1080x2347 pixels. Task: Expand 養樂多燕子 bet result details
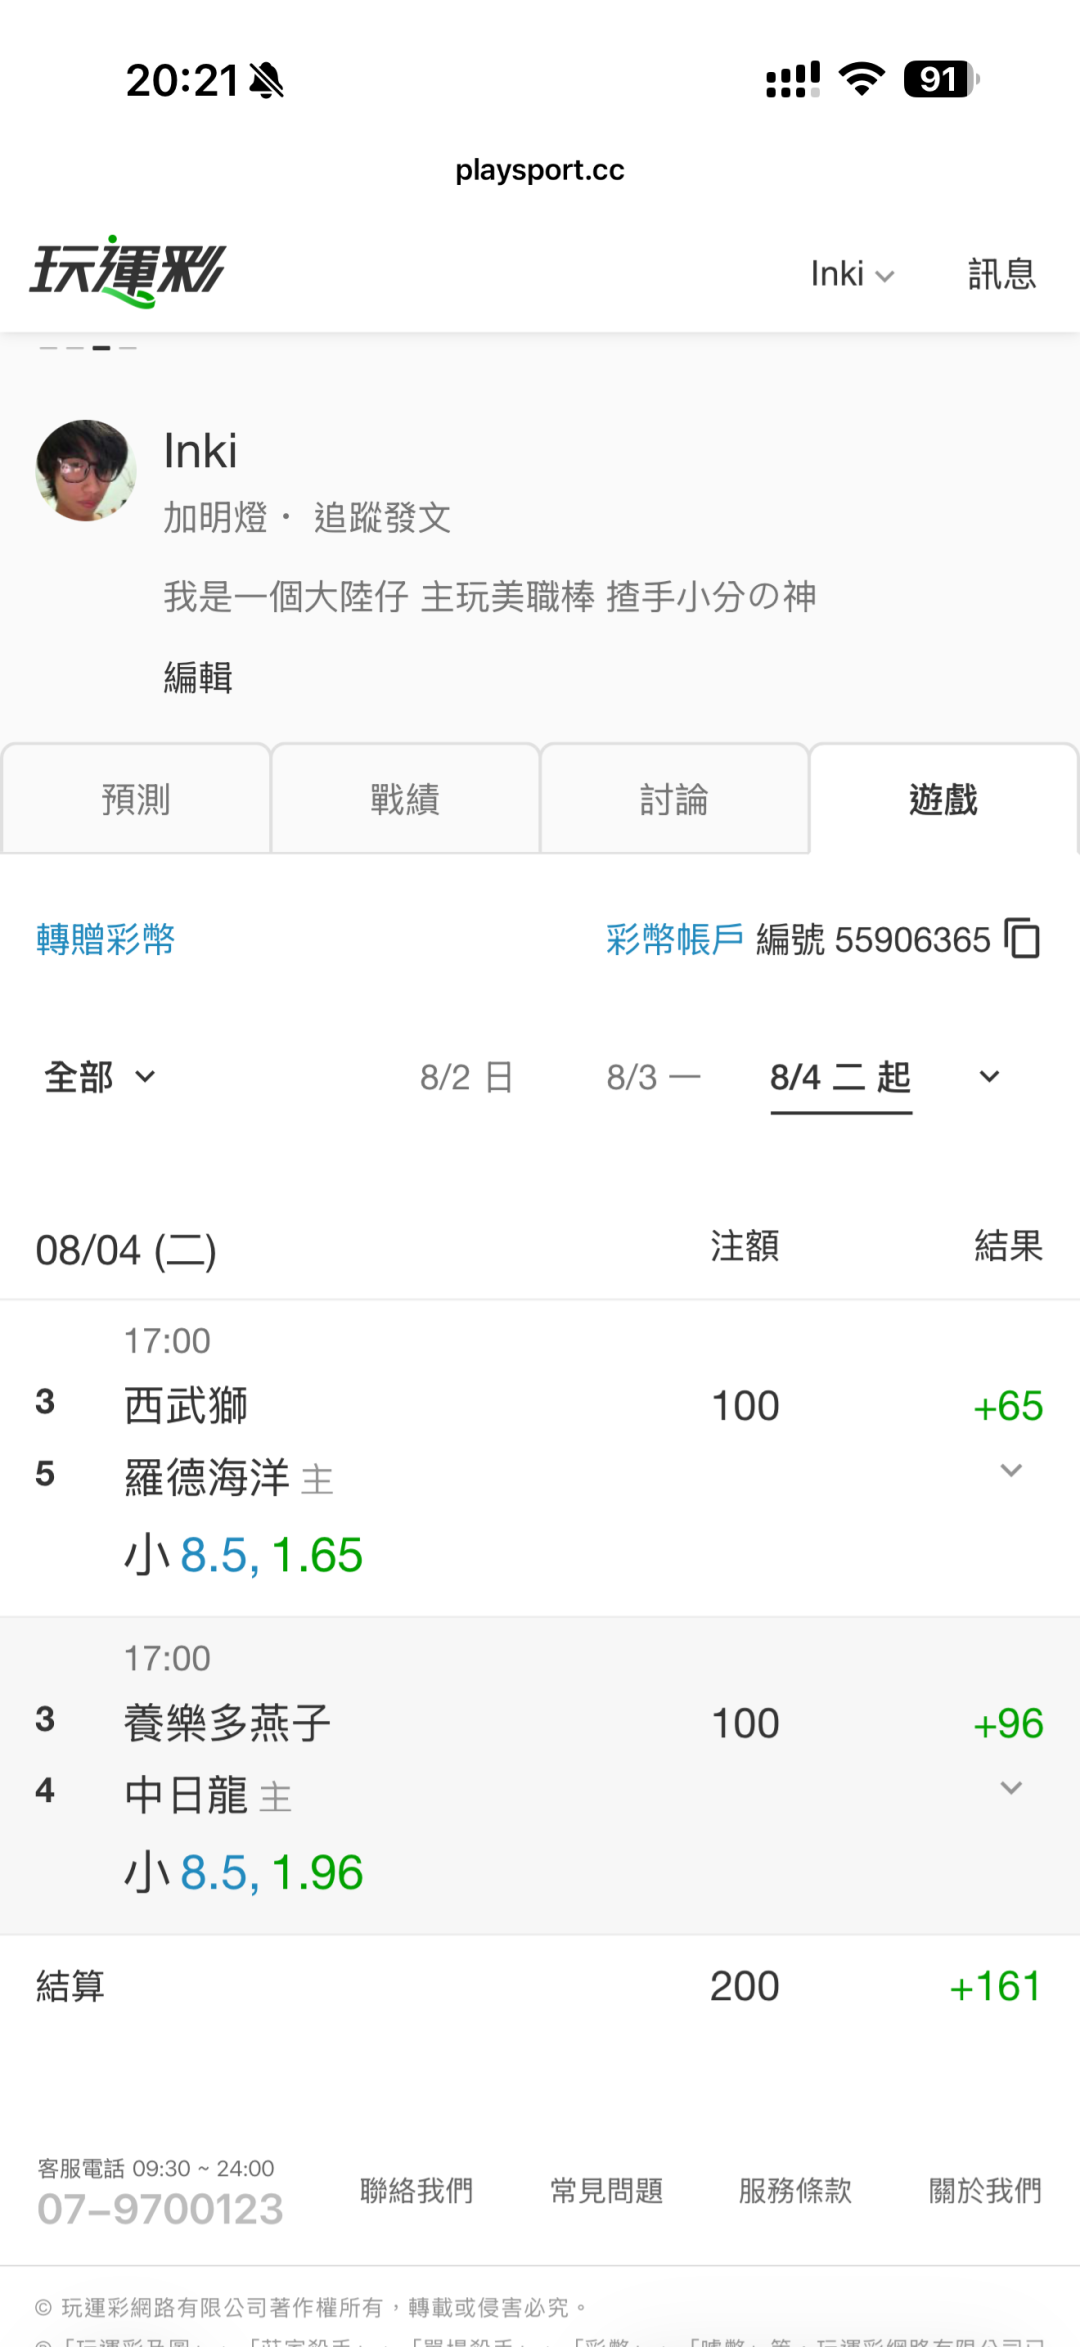[1011, 1788]
